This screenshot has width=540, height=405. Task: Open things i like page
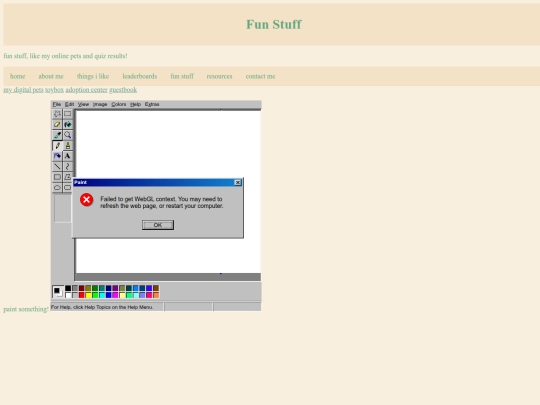point(93,76)
